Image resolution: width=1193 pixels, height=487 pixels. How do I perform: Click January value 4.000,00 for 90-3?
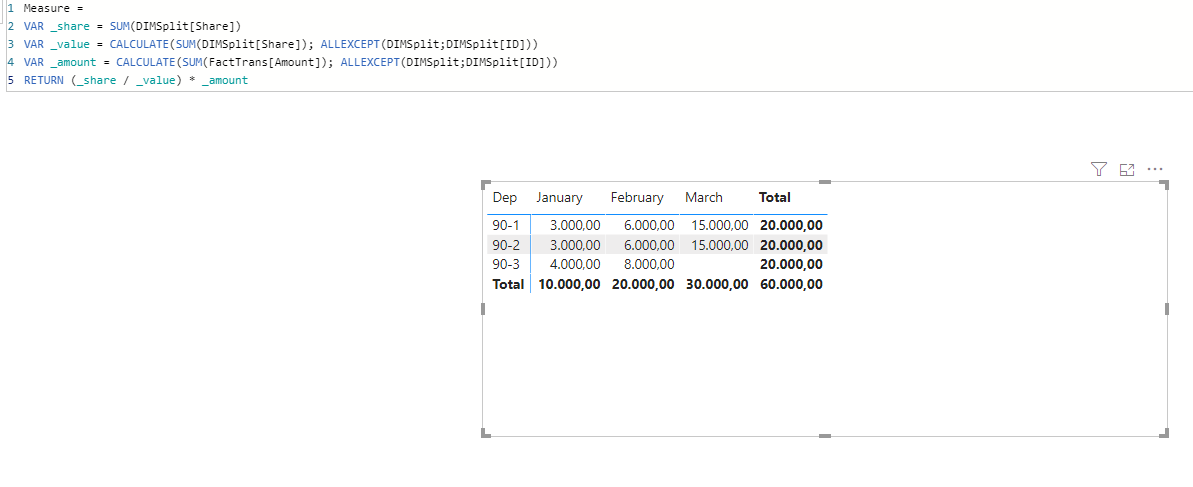pyautogui.click(x=575, y=265)
